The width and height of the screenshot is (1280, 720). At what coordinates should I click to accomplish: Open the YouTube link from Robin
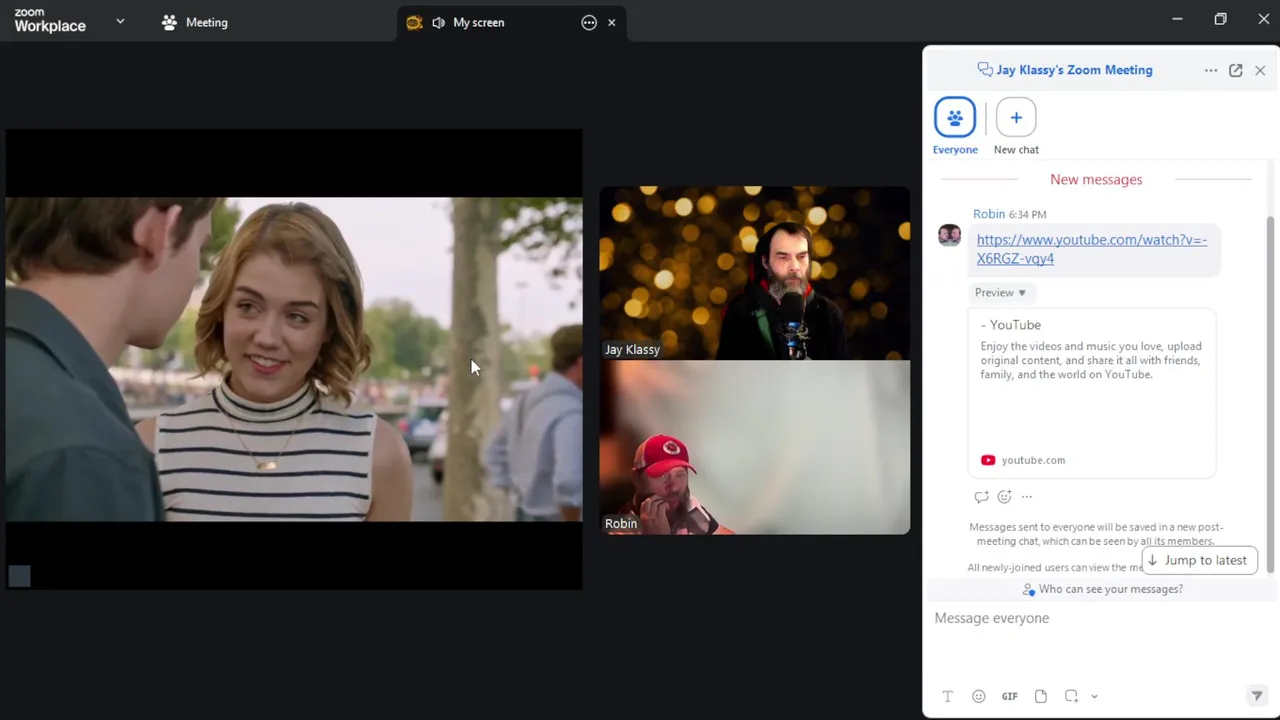click(x=1092, y=249)
